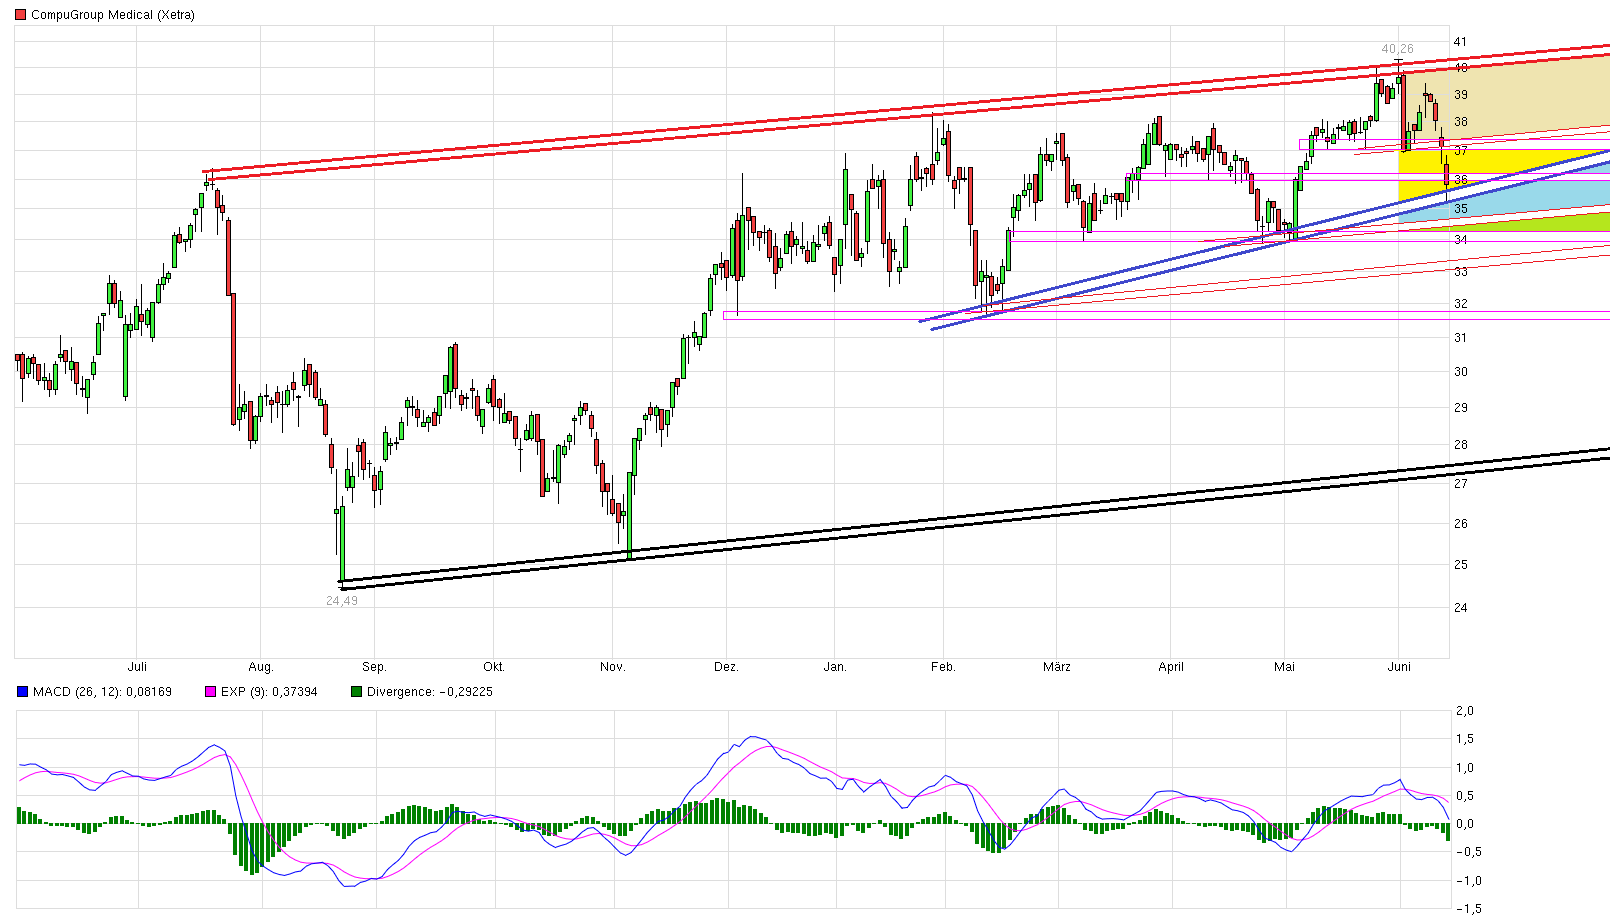Click the 24,49 low price annotation
This screenshot has width=1610, height=920.
(341, 601)
